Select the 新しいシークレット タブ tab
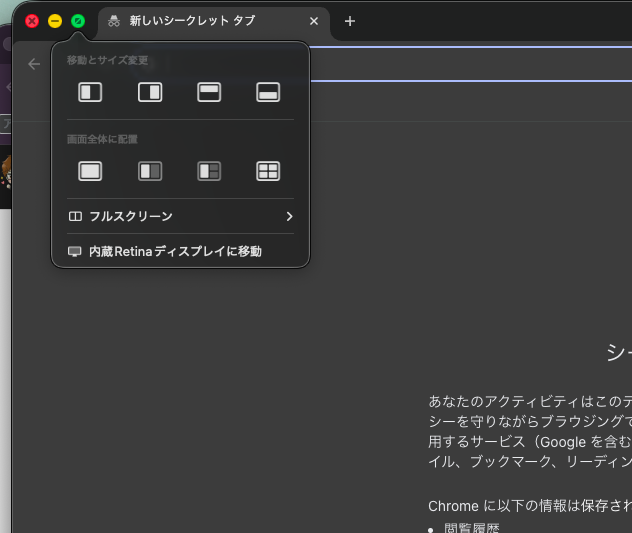Image resolution: width=632 pixels, height=533 pixels. (214, 23)
